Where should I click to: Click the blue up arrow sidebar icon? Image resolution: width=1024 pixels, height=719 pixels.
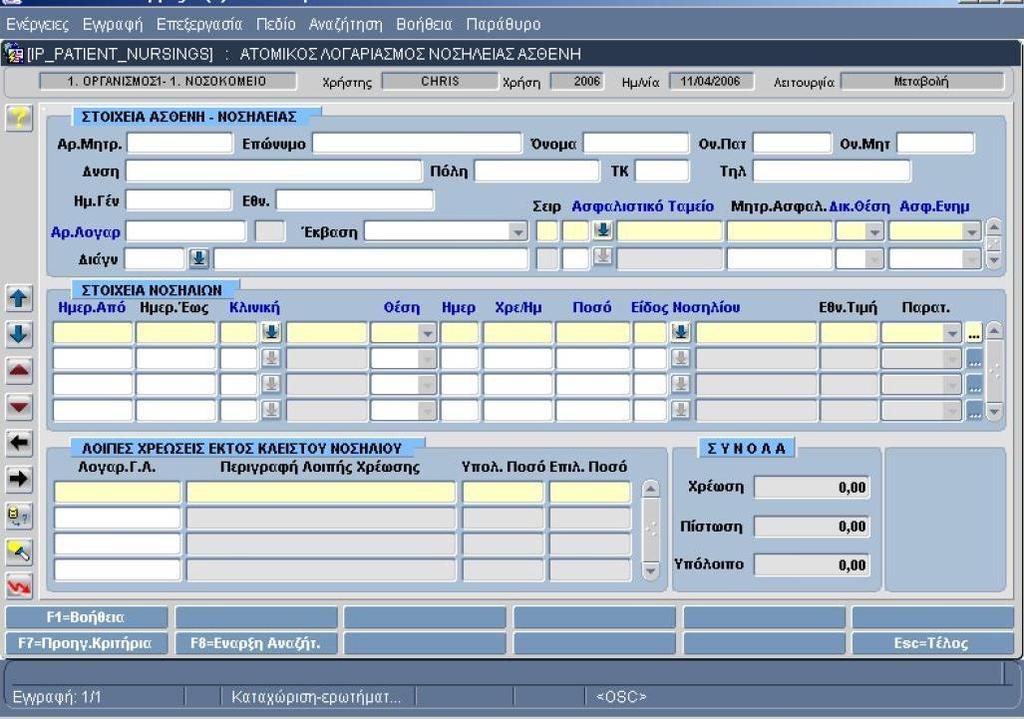coord(19,298)
